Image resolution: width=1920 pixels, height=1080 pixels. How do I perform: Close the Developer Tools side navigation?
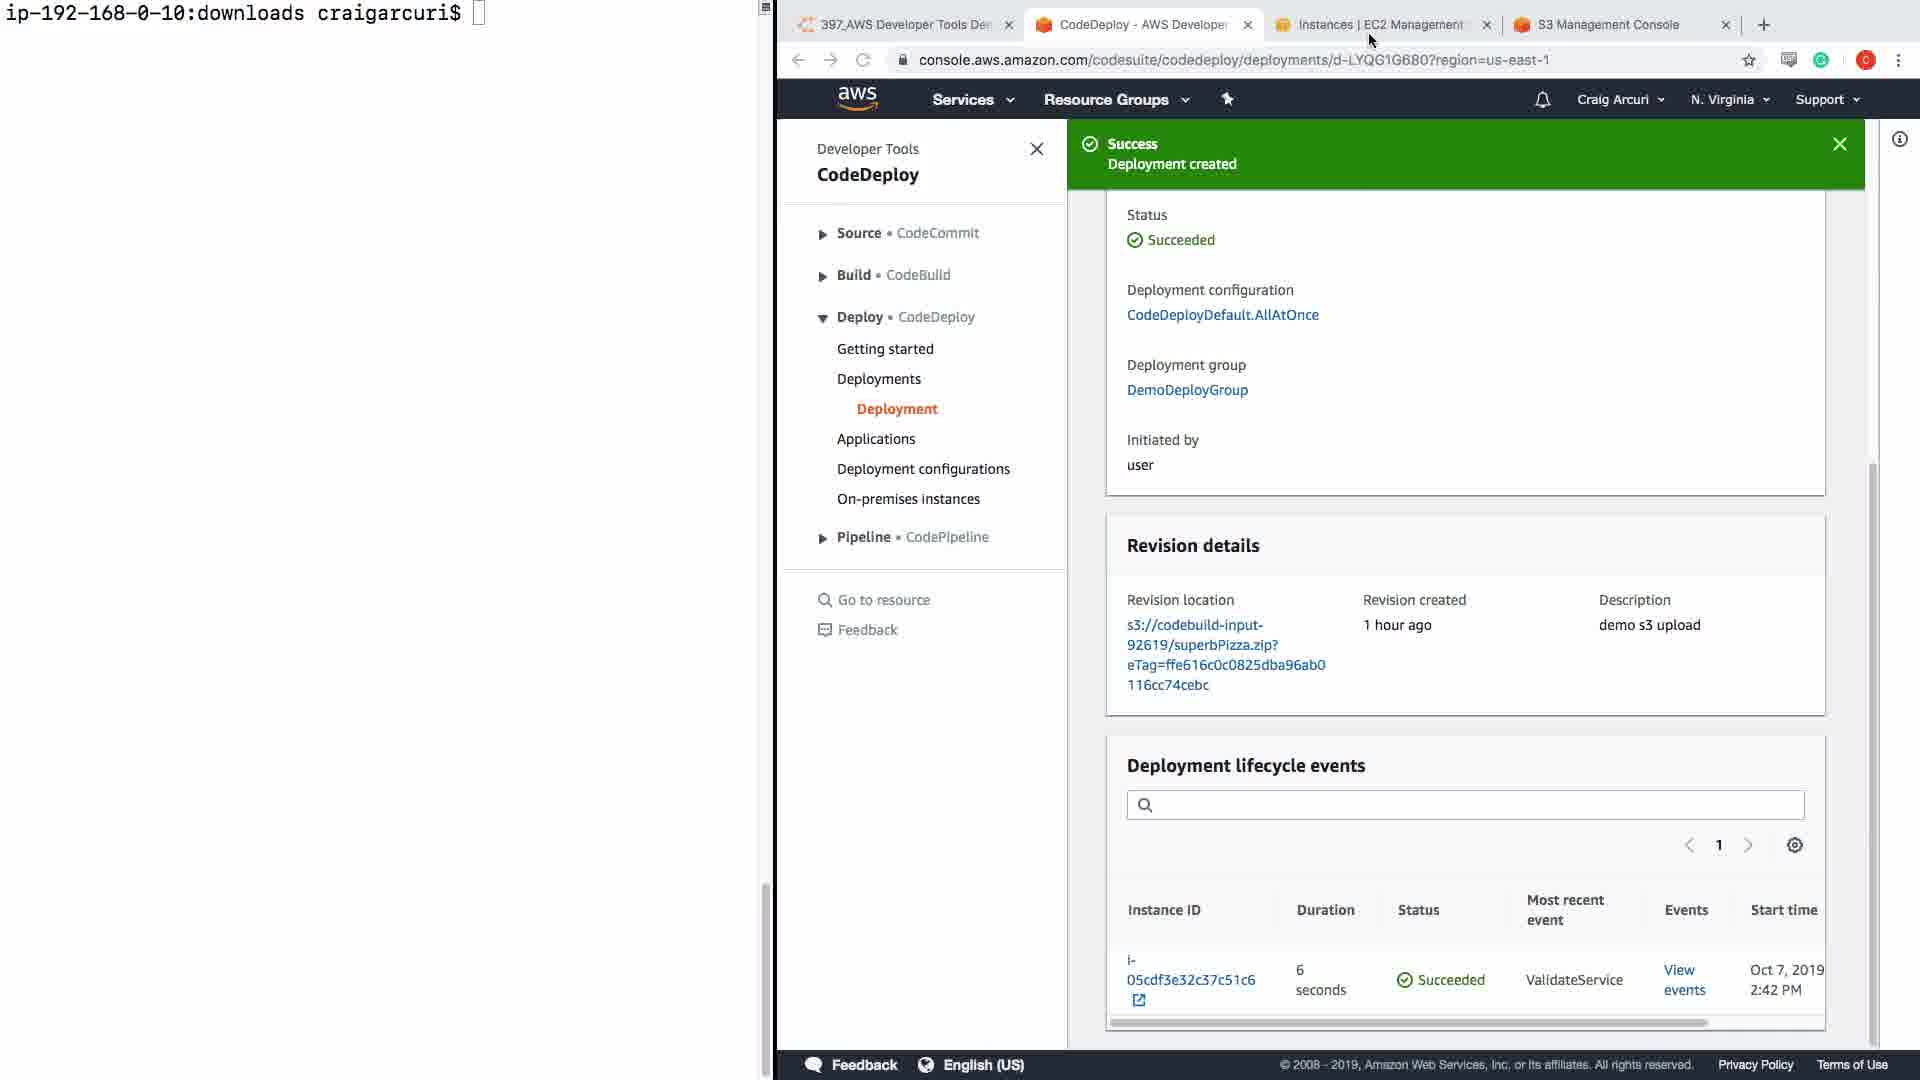(x=1036, y=150)
